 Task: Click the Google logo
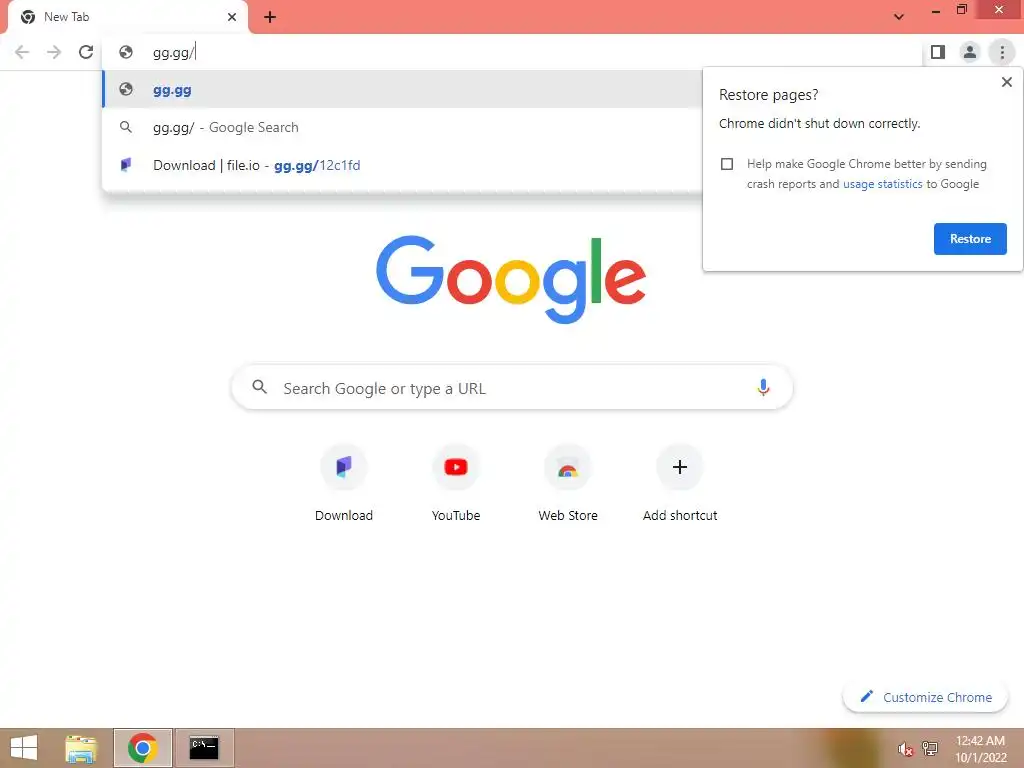[x=511, y=279]
